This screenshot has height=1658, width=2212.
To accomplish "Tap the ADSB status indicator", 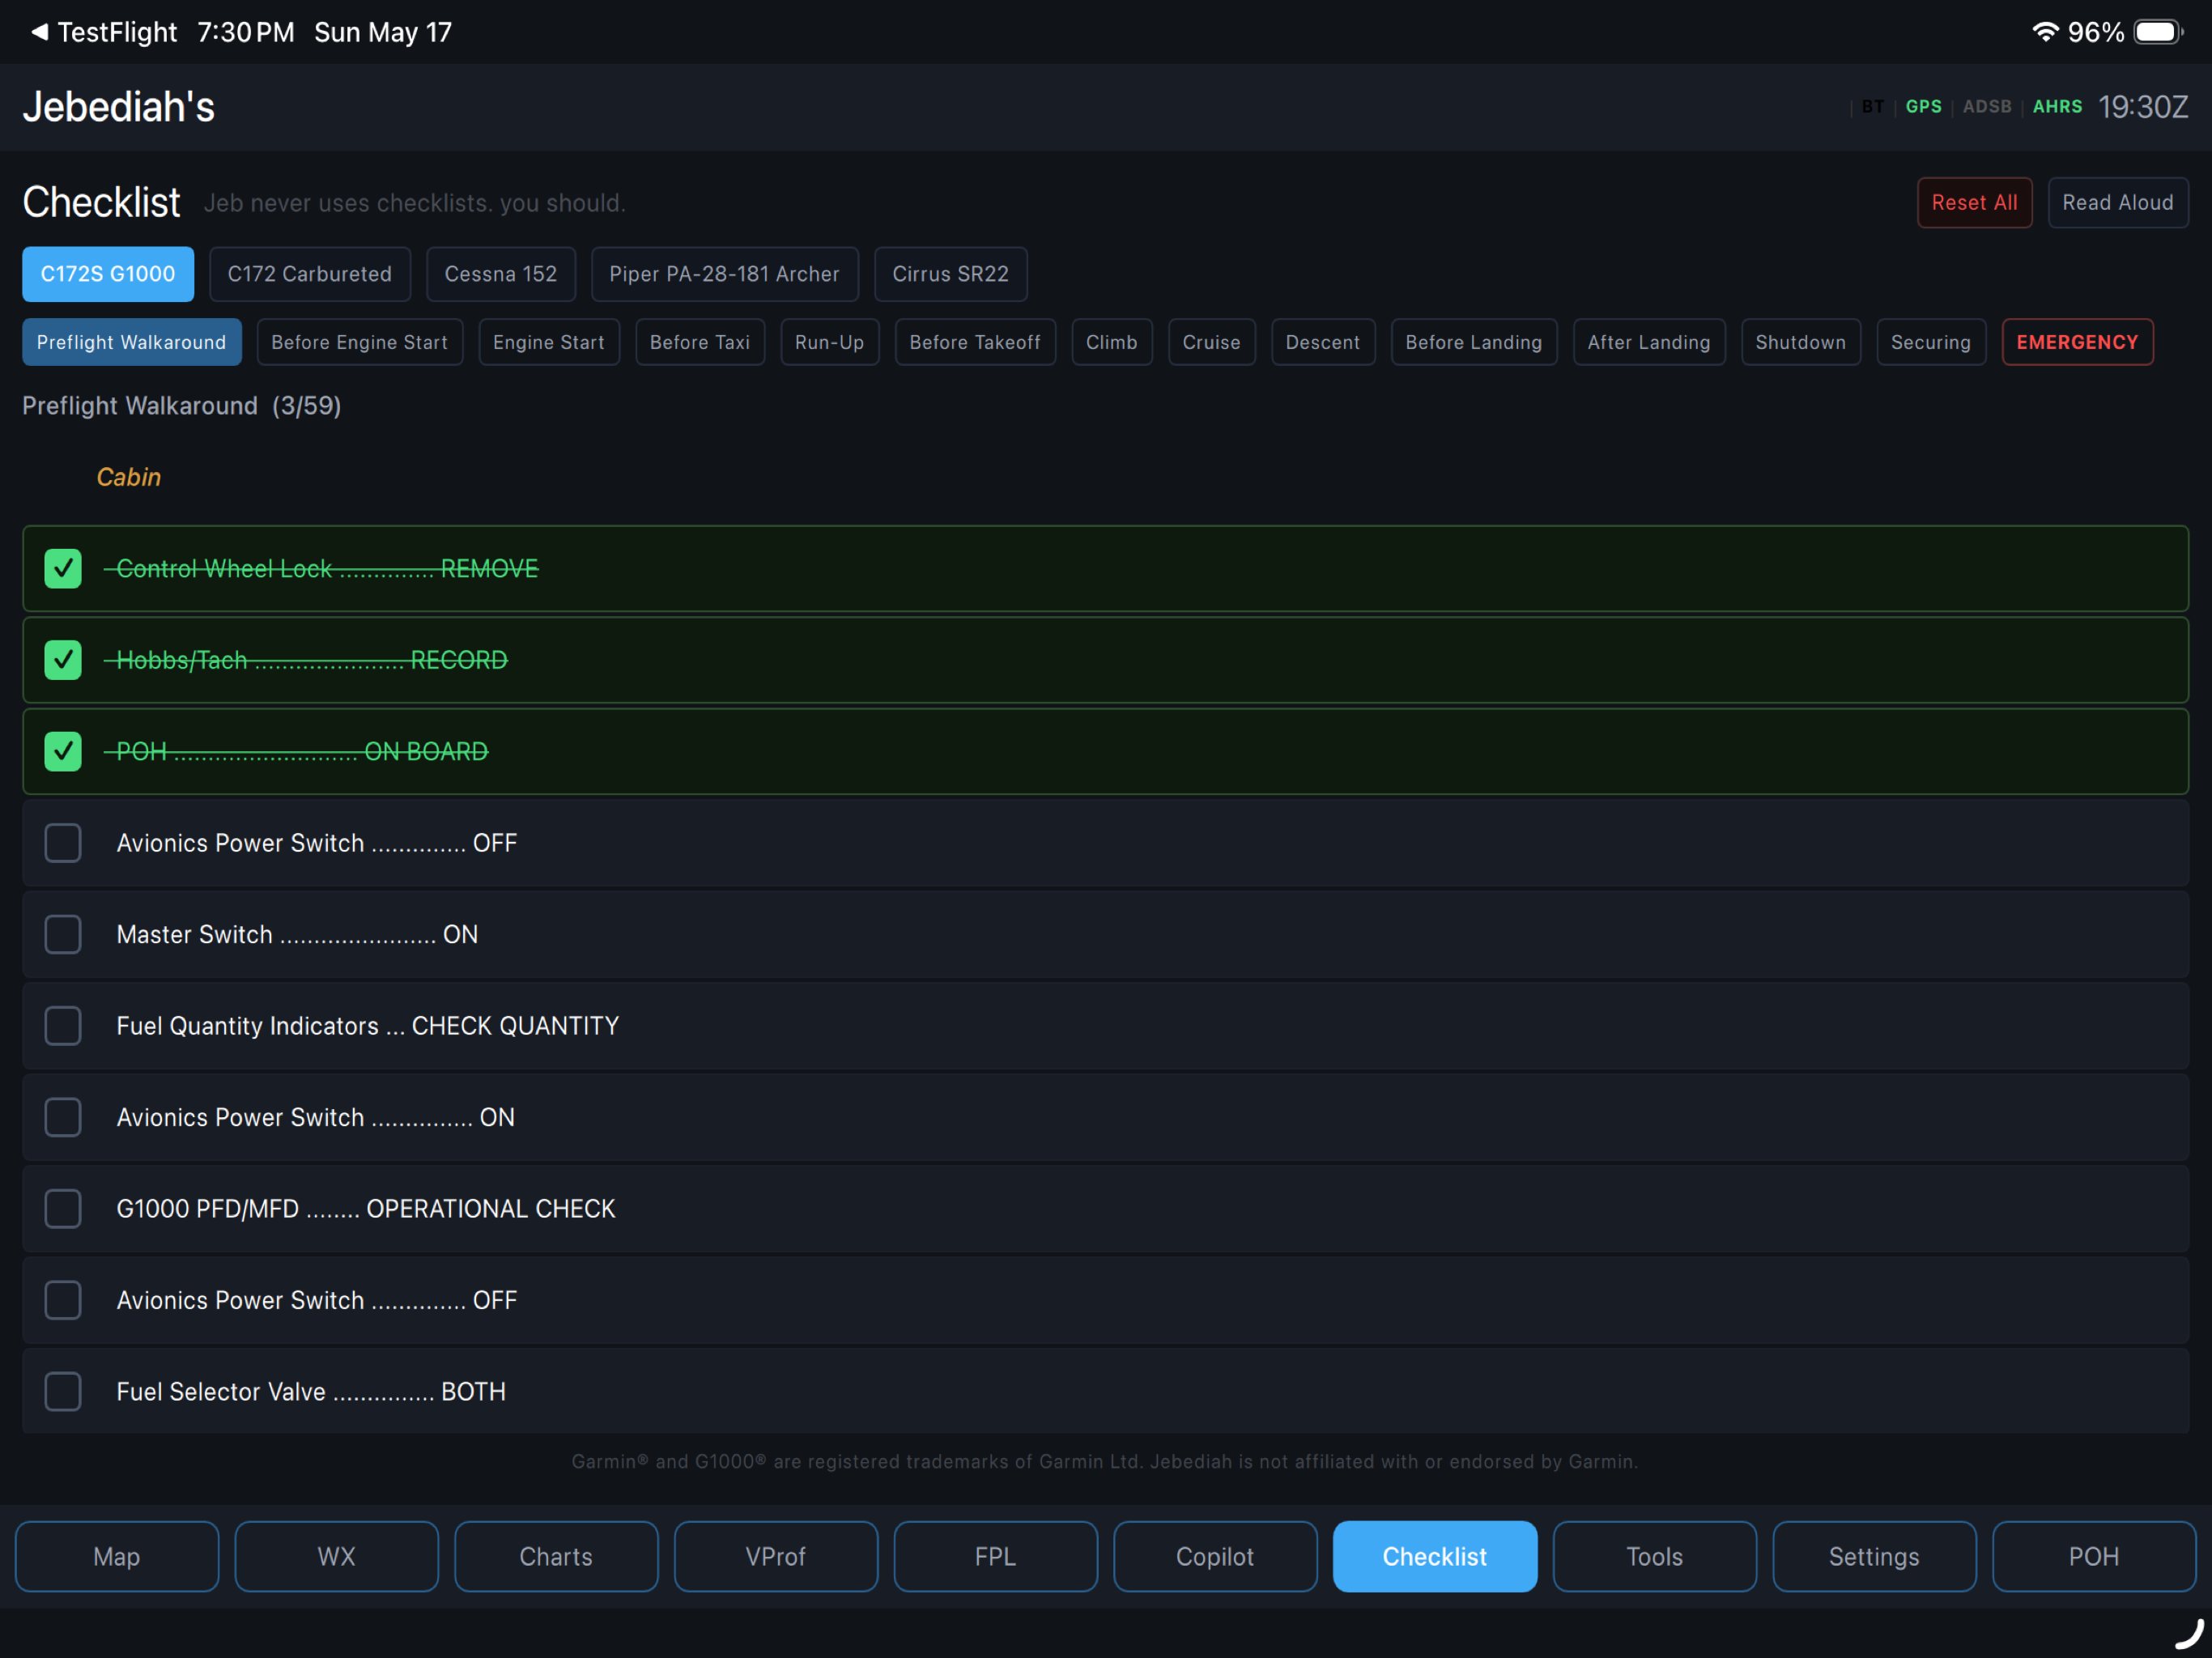I will pos(1987,107).
